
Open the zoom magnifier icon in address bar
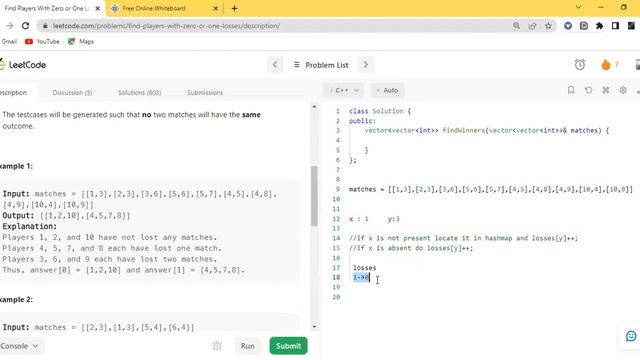pyautogui.click(x=516, y=26)
